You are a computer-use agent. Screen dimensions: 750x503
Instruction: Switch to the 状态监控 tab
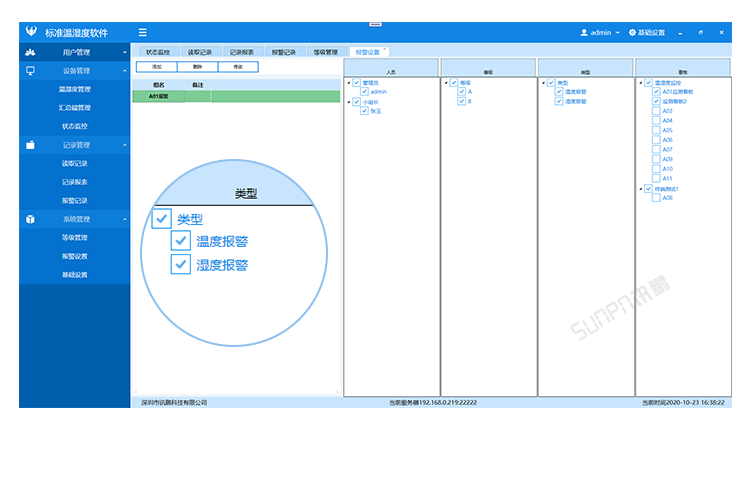158,51
